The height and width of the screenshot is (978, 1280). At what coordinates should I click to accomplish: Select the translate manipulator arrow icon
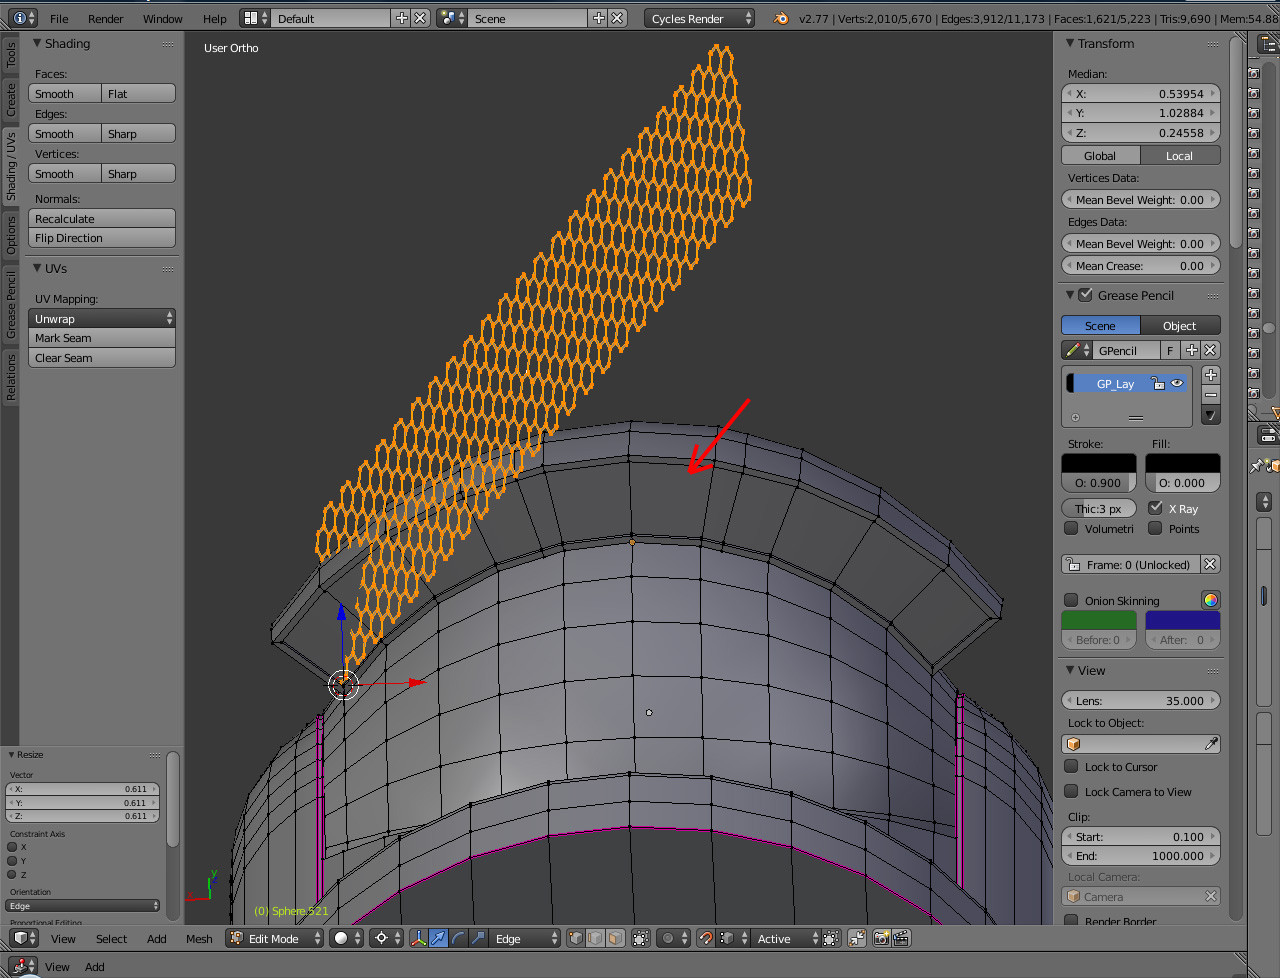point(438,938)
